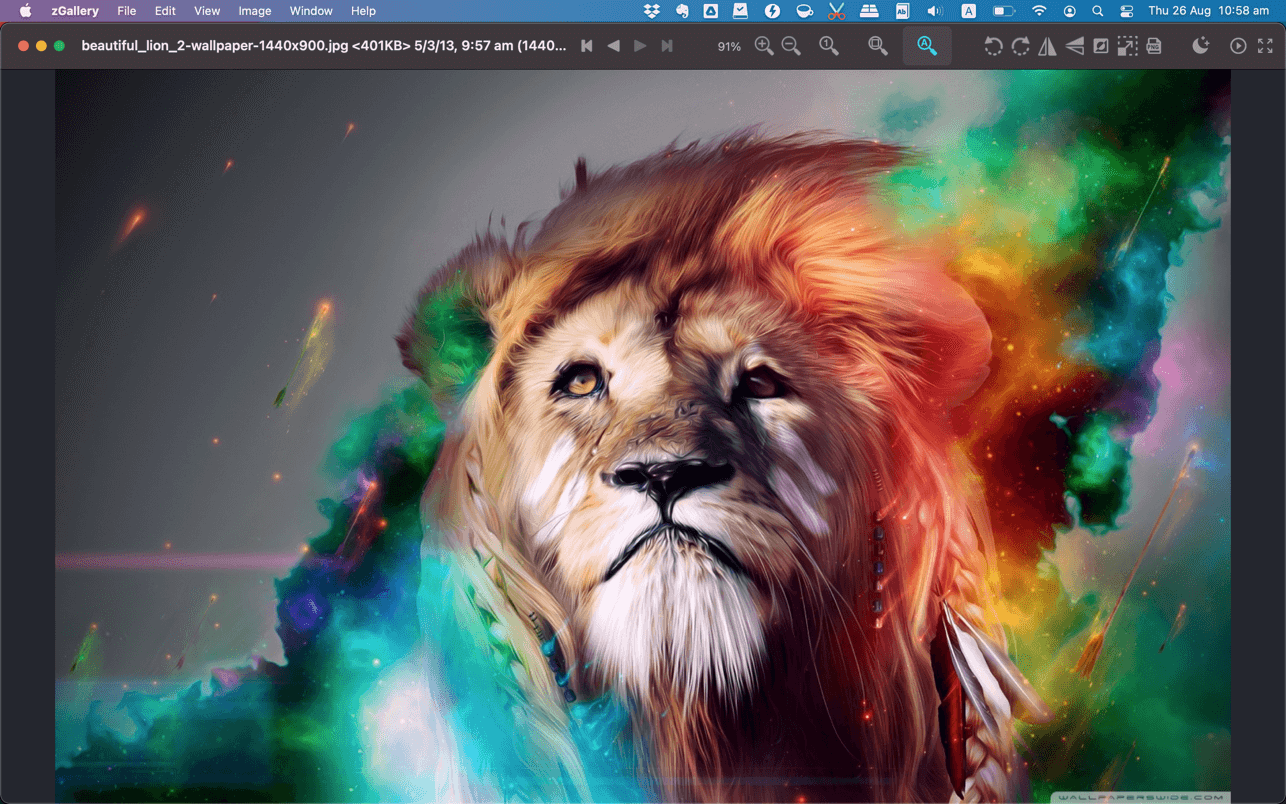
Task: Start the slideshow play button
Action: (x=1238, y=46)
